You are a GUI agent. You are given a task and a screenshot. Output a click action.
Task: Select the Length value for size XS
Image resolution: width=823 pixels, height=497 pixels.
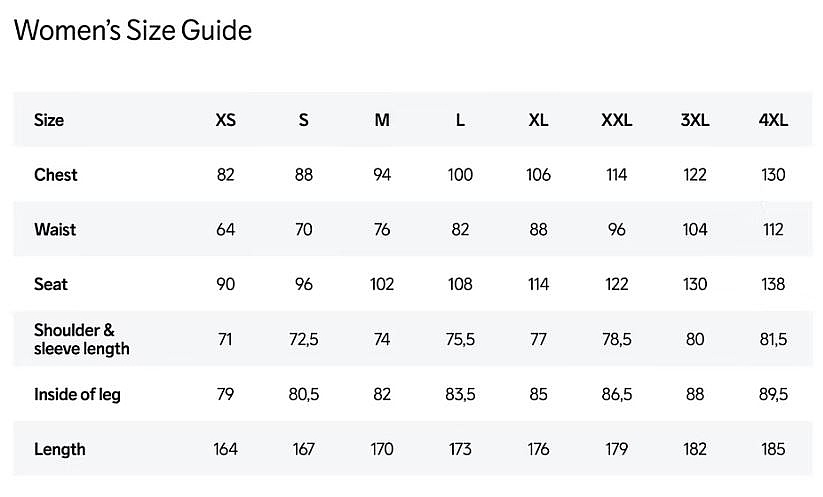click(226, 449)
